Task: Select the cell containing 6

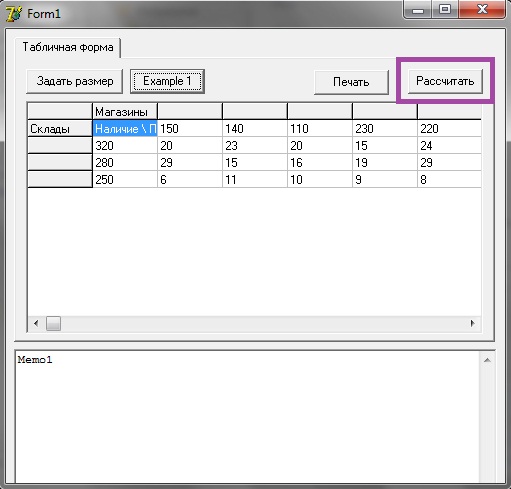Action: (190, 180)
